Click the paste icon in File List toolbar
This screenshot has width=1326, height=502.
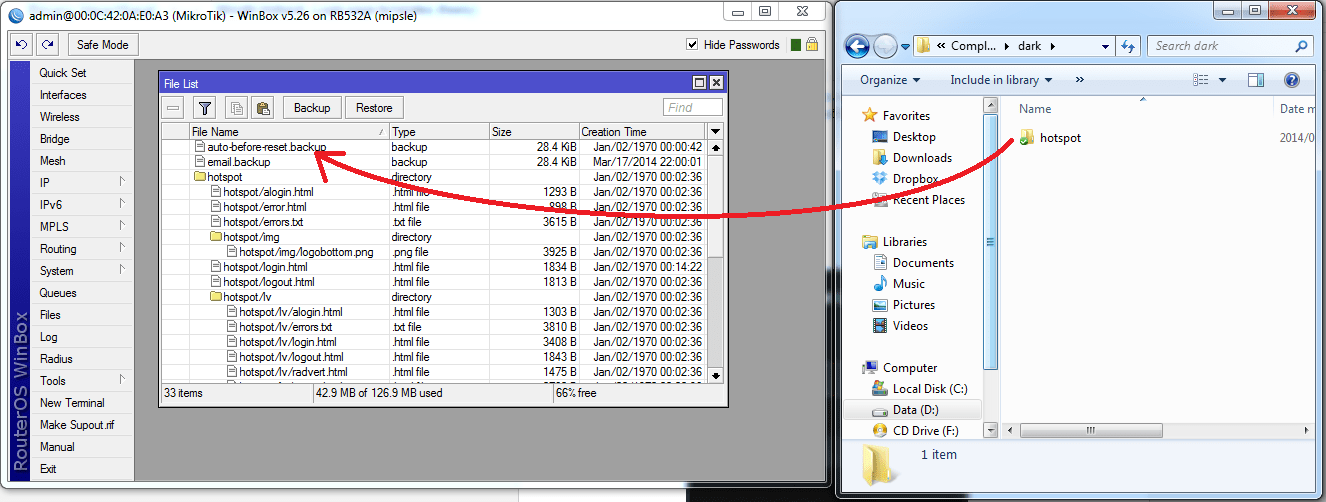262,108
